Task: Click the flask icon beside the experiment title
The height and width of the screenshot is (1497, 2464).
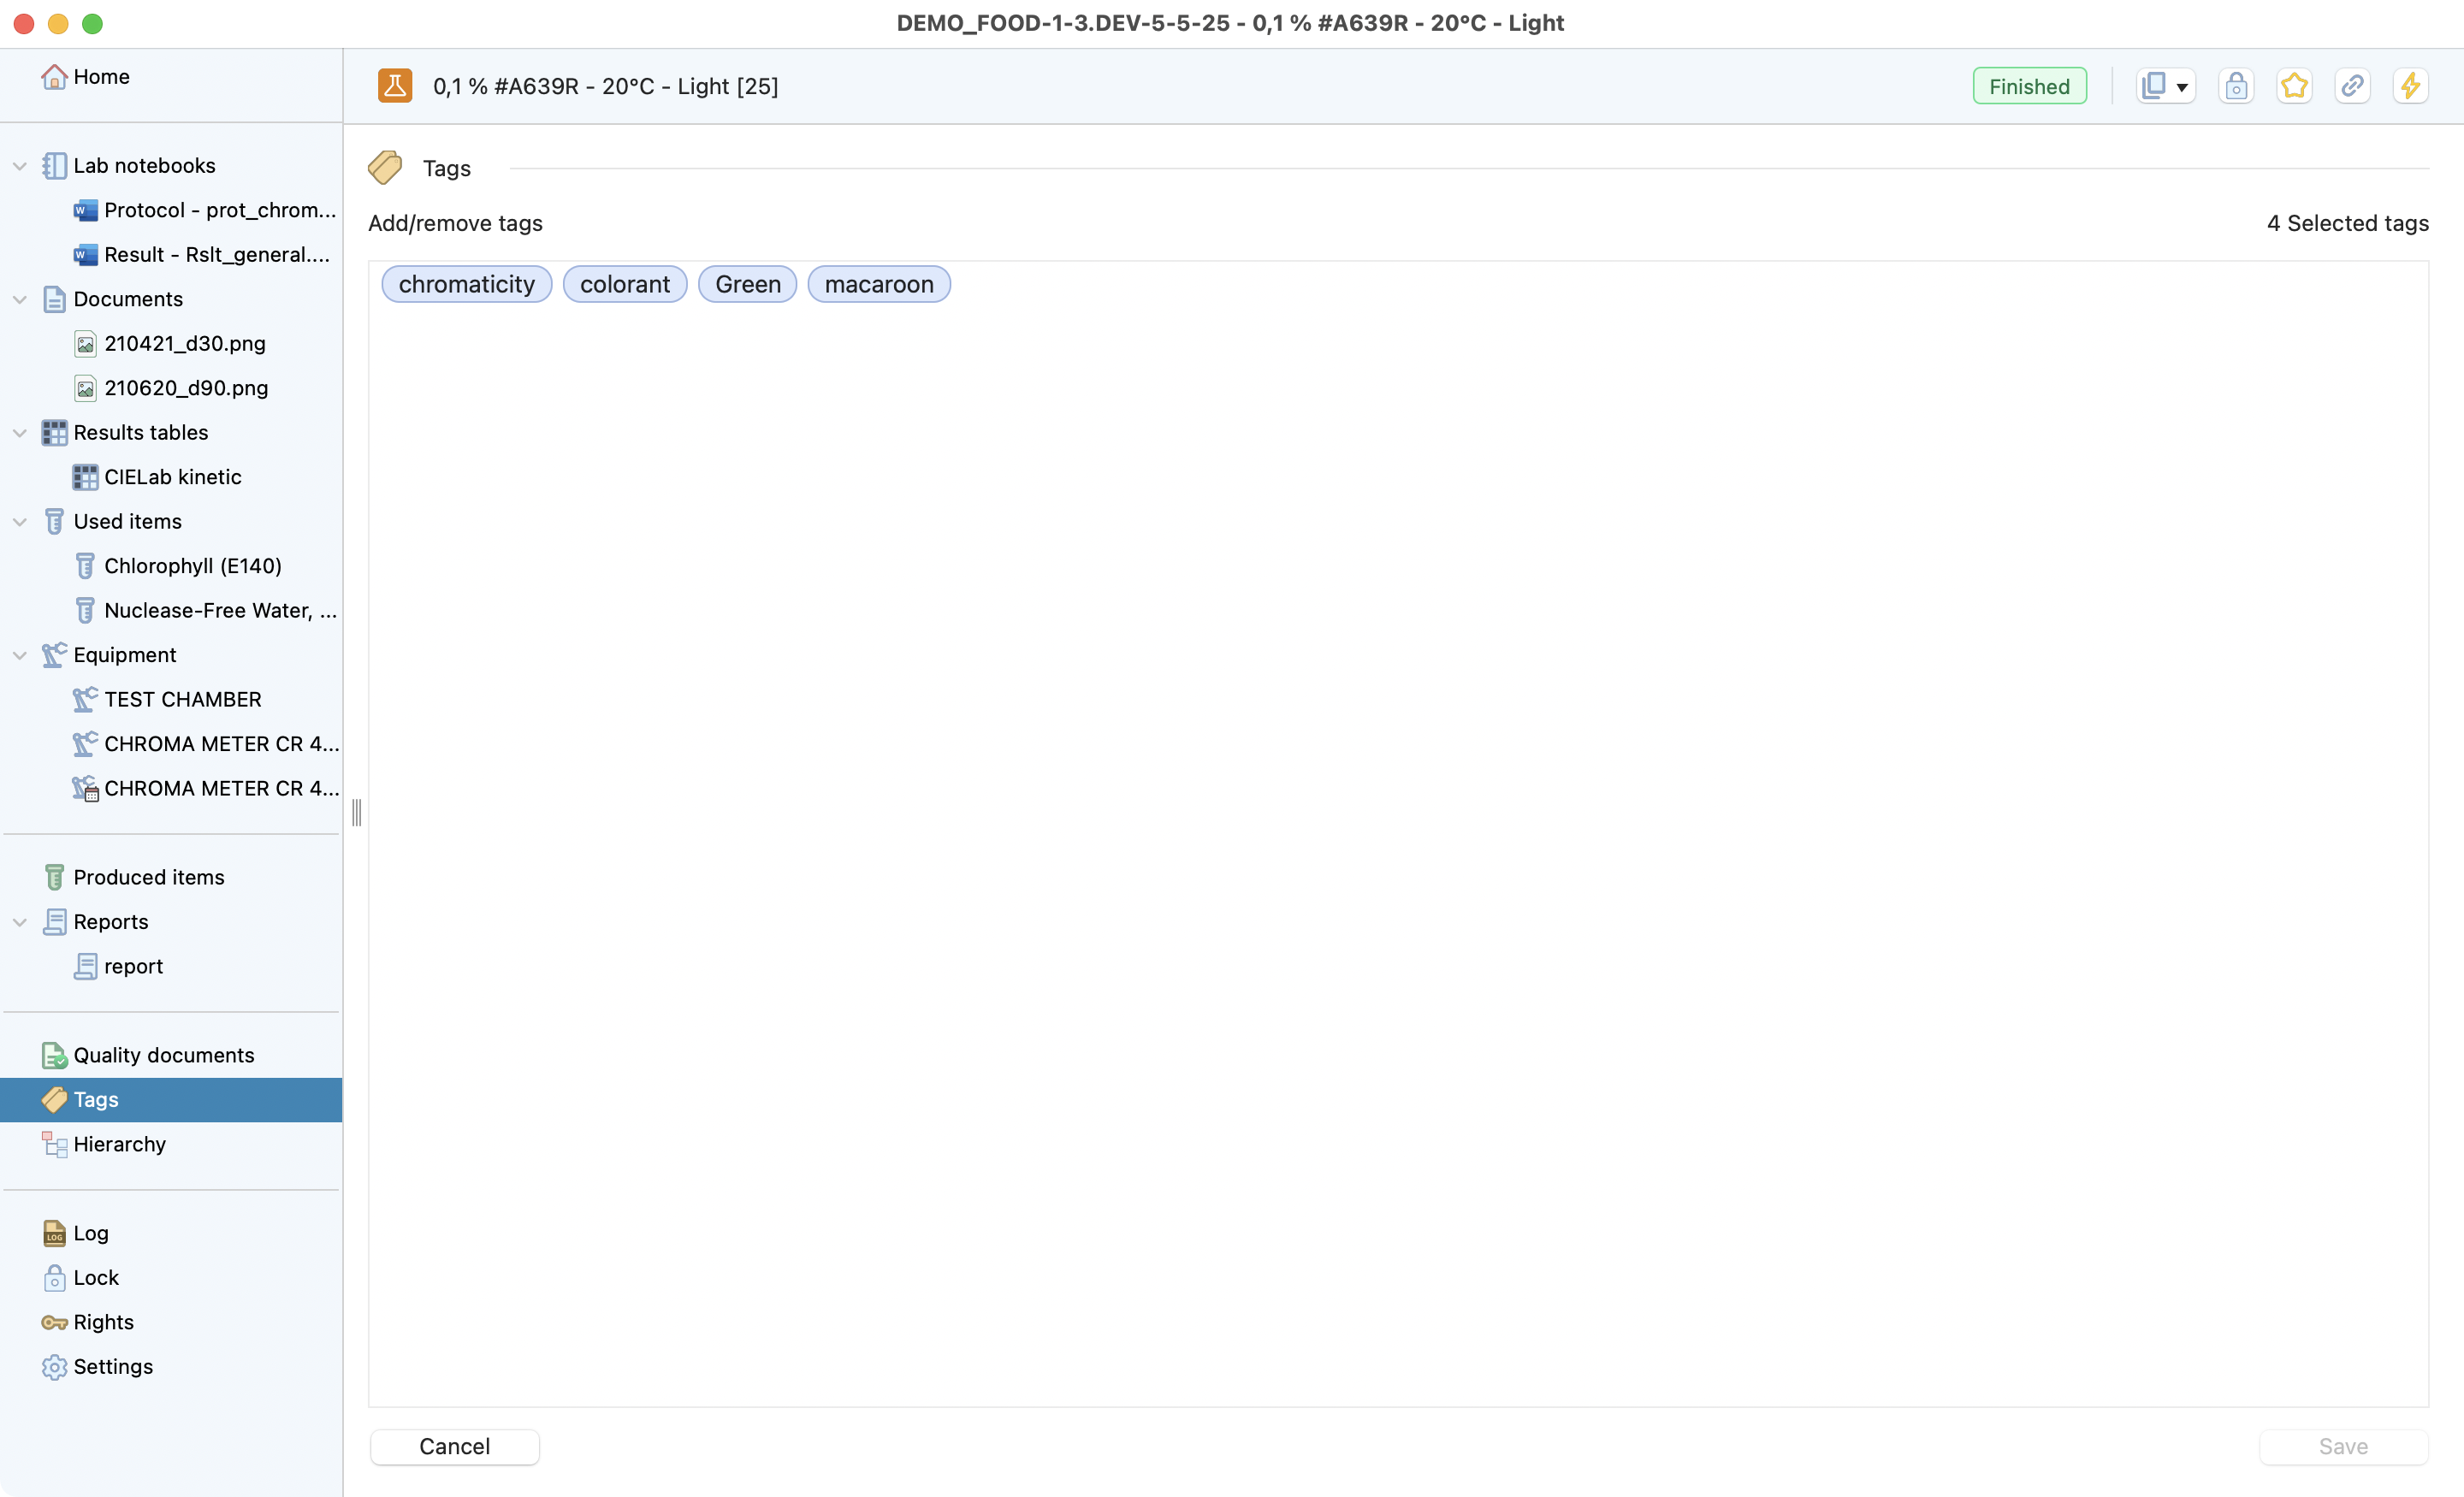Action: [x=395, y=86]
